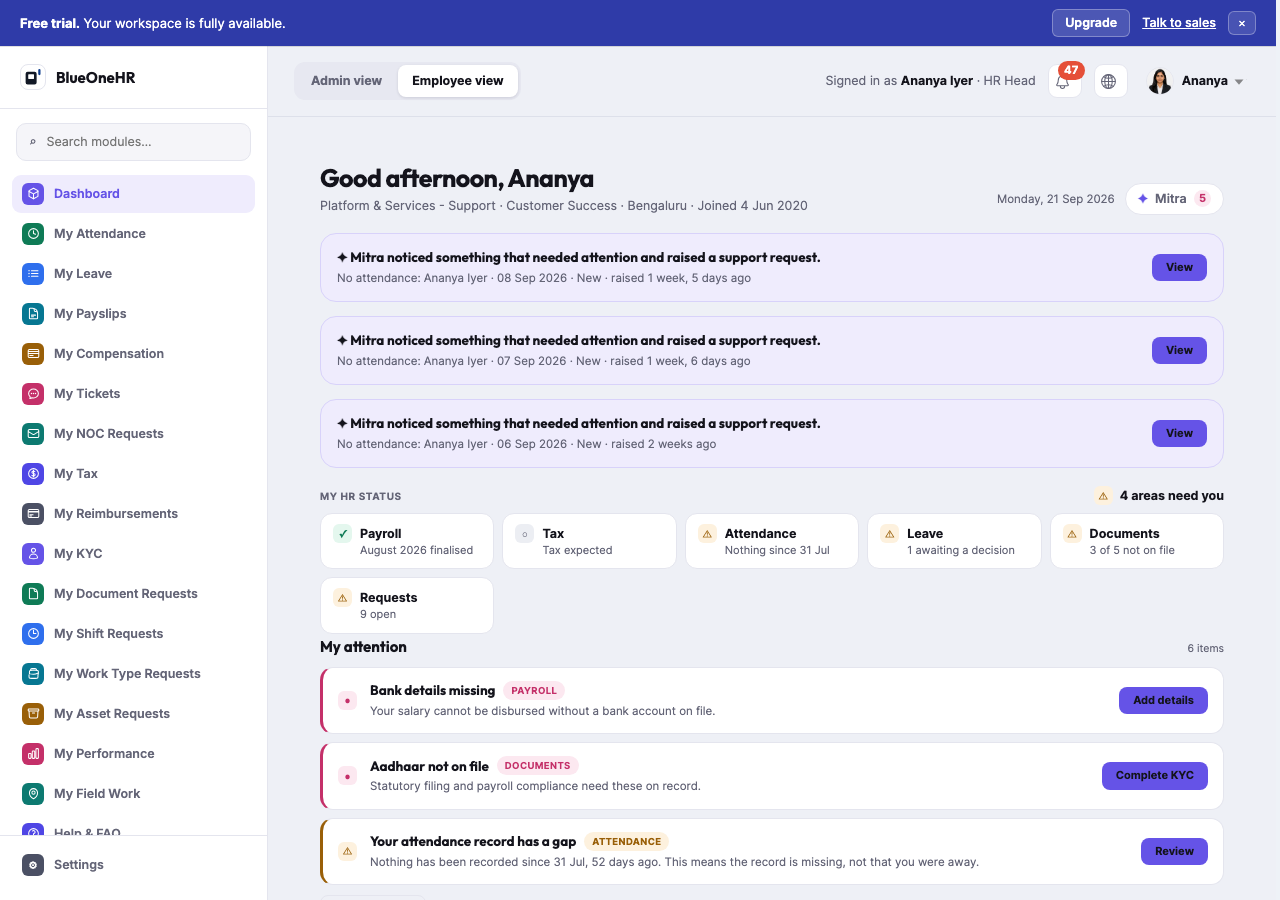Click the '4 areas need you' text
The height and width of the screenshot is (900, 1280).
1171,496
